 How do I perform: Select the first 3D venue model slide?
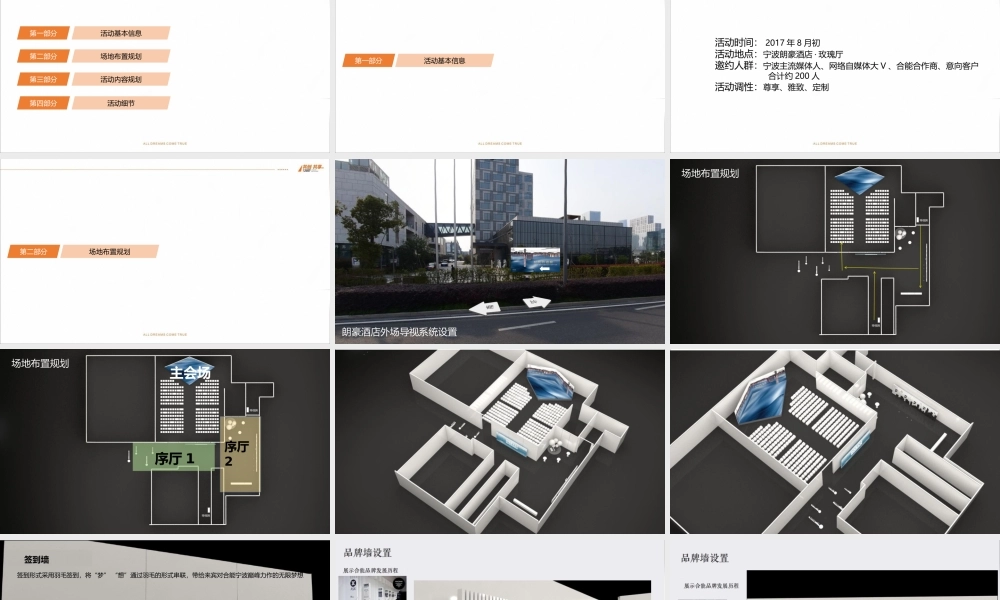pos(500,441)
